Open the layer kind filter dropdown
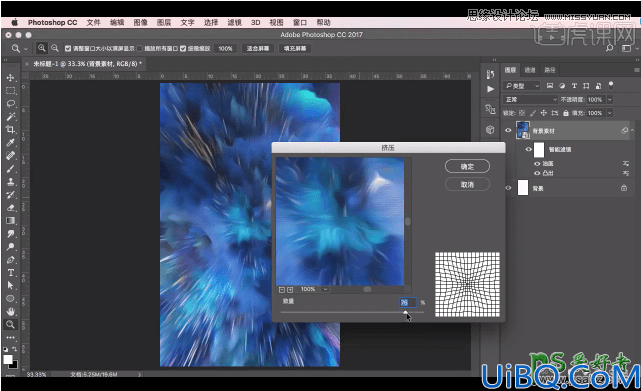Viewport: 641px width, 391px height. click(x=522, y=86)
